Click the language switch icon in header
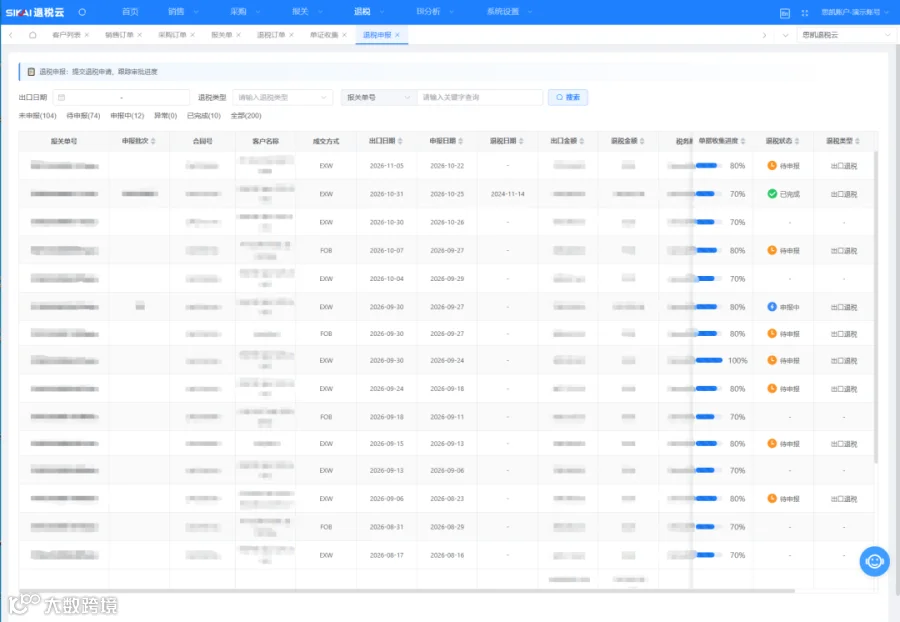This screenshot has height=622, width=900. pos(785,13)
